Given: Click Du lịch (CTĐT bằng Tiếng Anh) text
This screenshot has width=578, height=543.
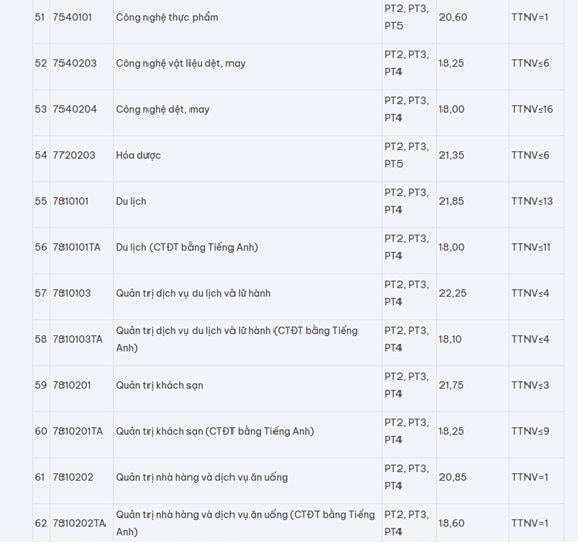Looking at the screenshot, I should coord(187,247).
